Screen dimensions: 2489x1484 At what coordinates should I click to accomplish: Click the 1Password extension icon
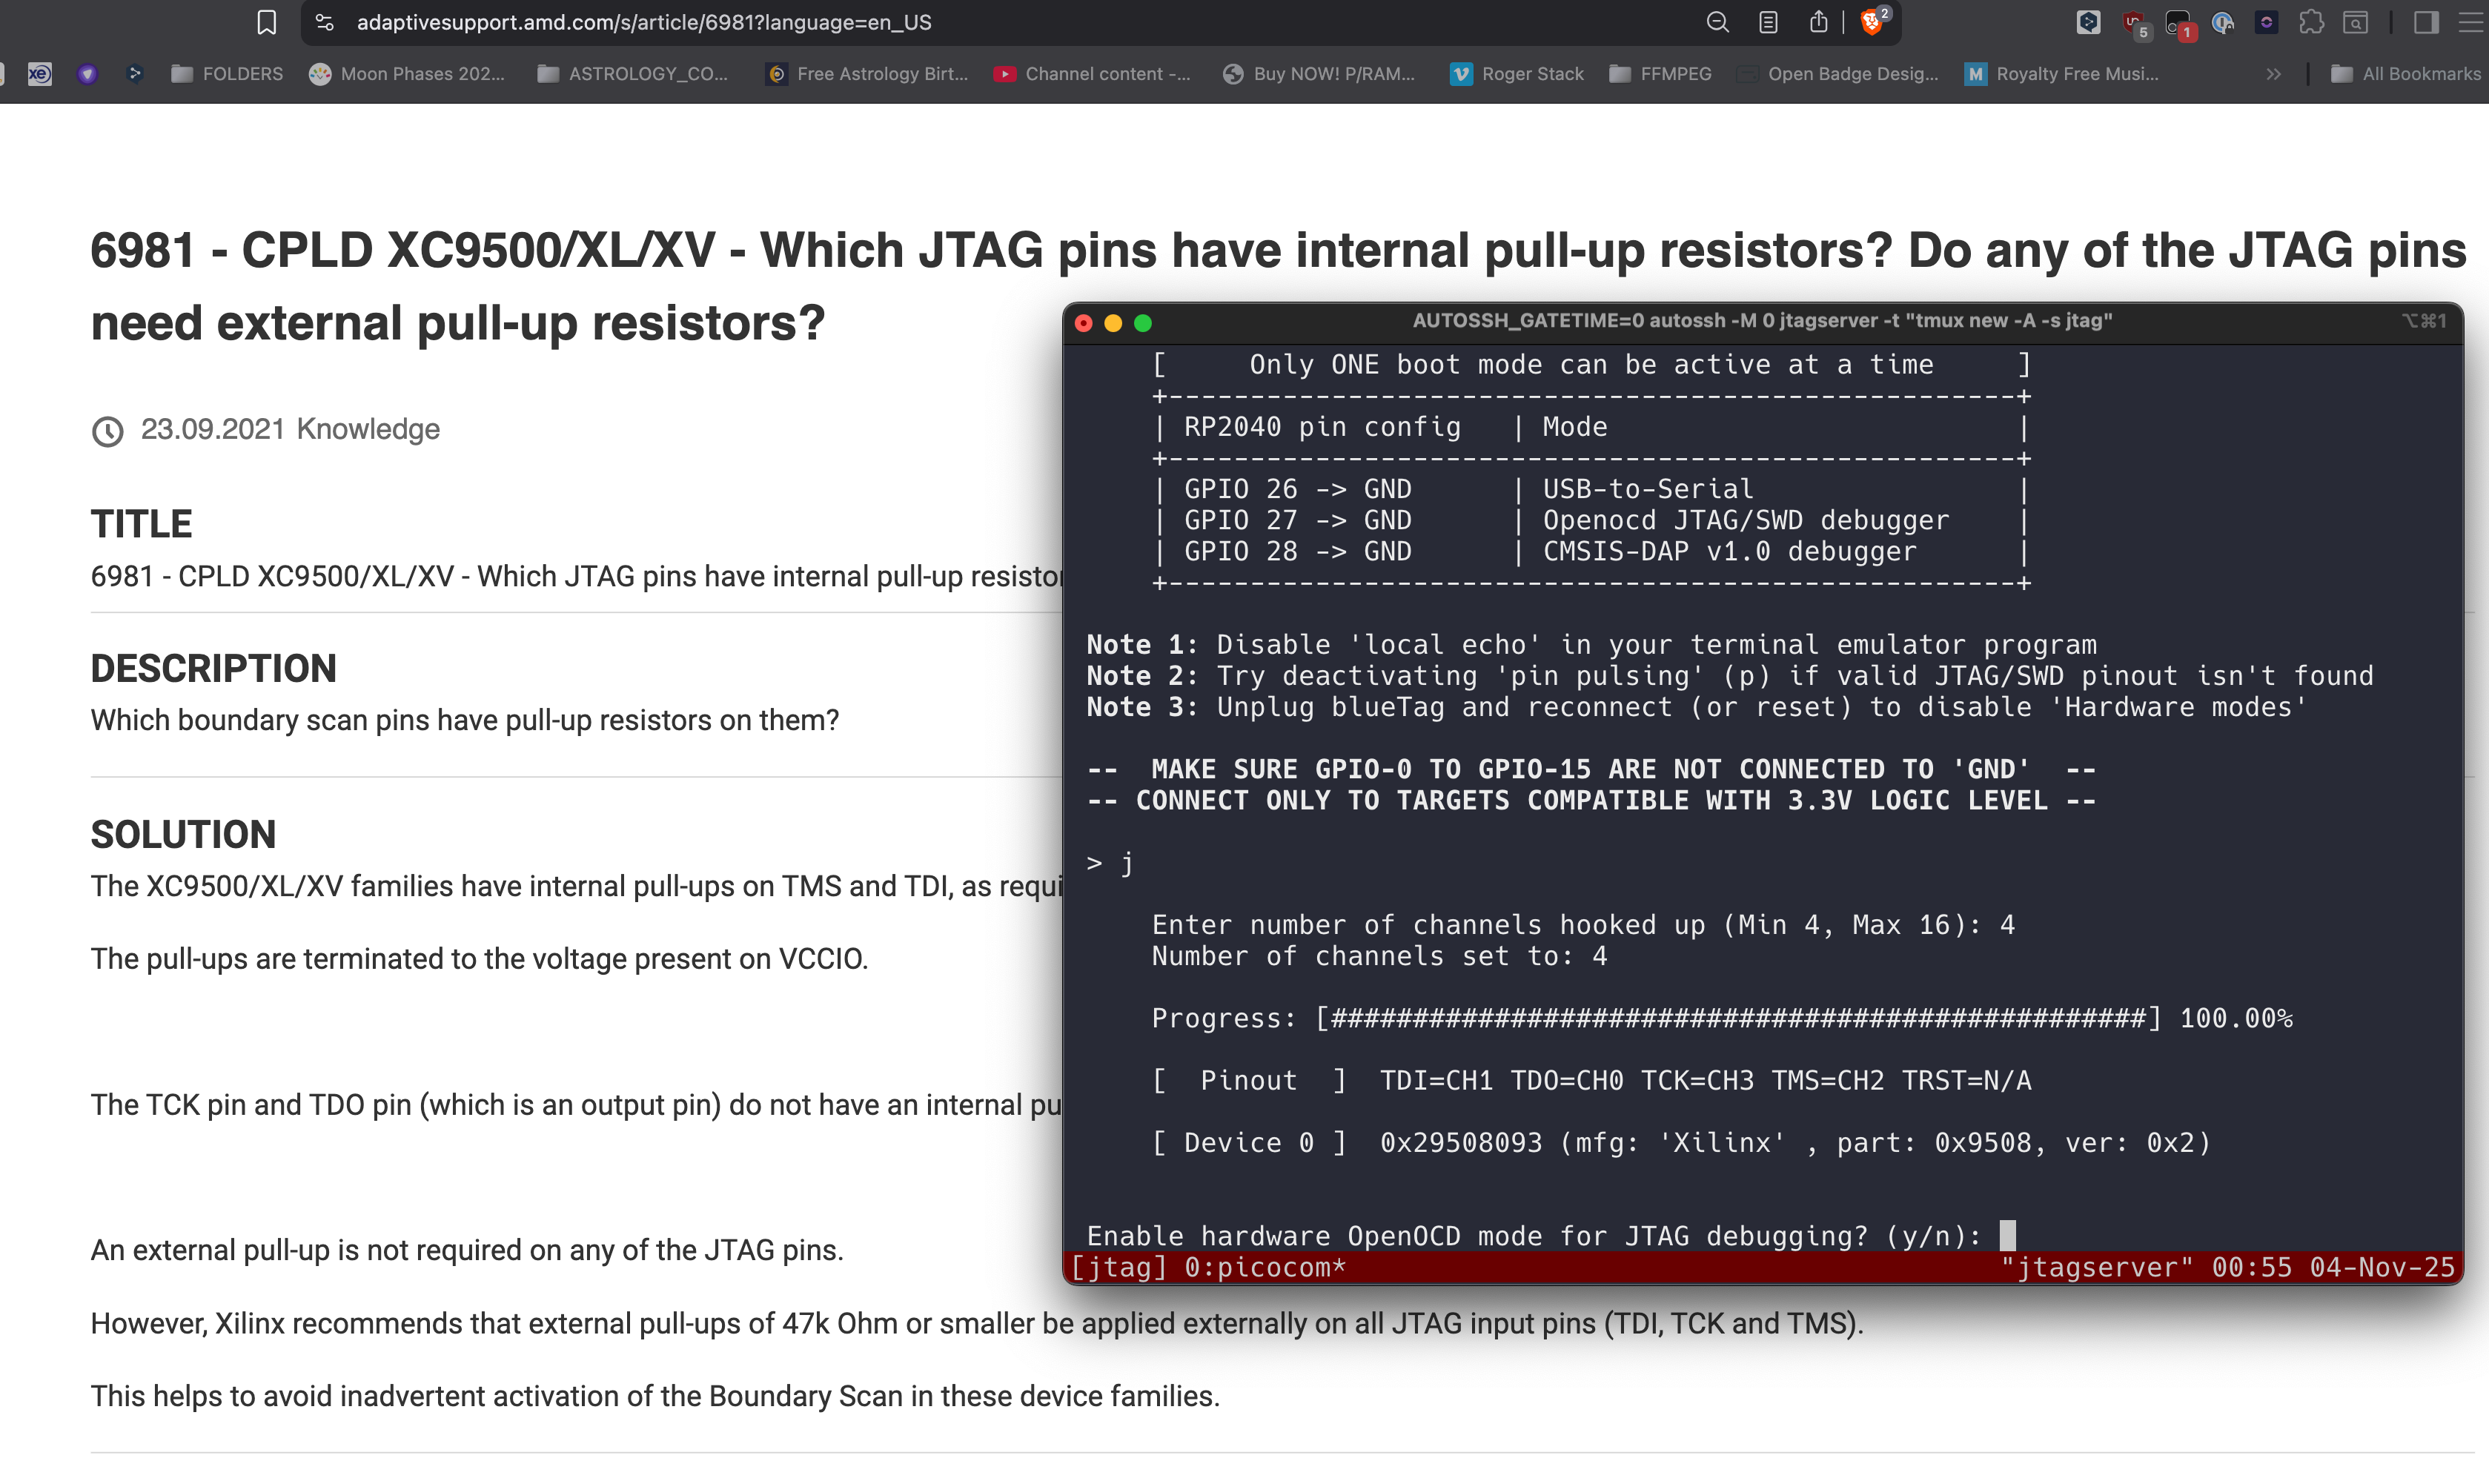(x=2222, y=22)
